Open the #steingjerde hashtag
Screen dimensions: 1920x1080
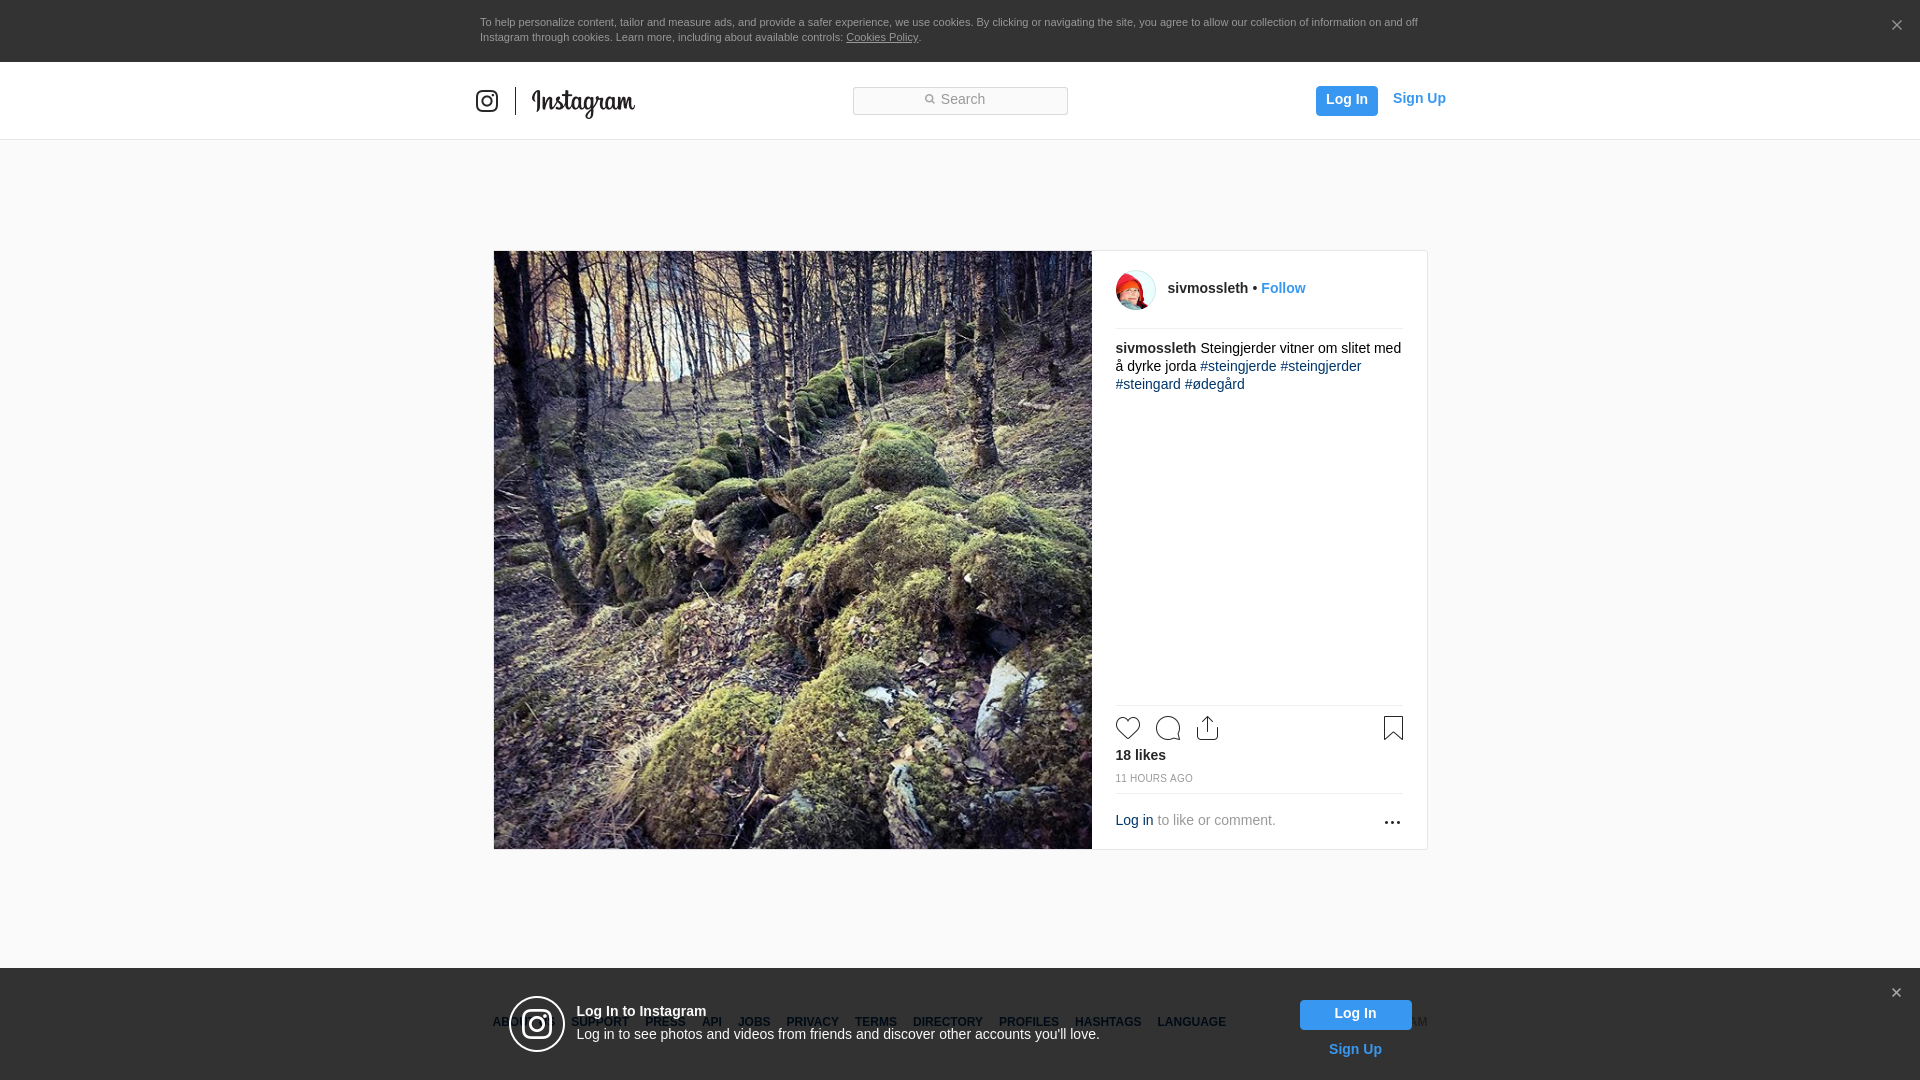(x=1238, y=366)
